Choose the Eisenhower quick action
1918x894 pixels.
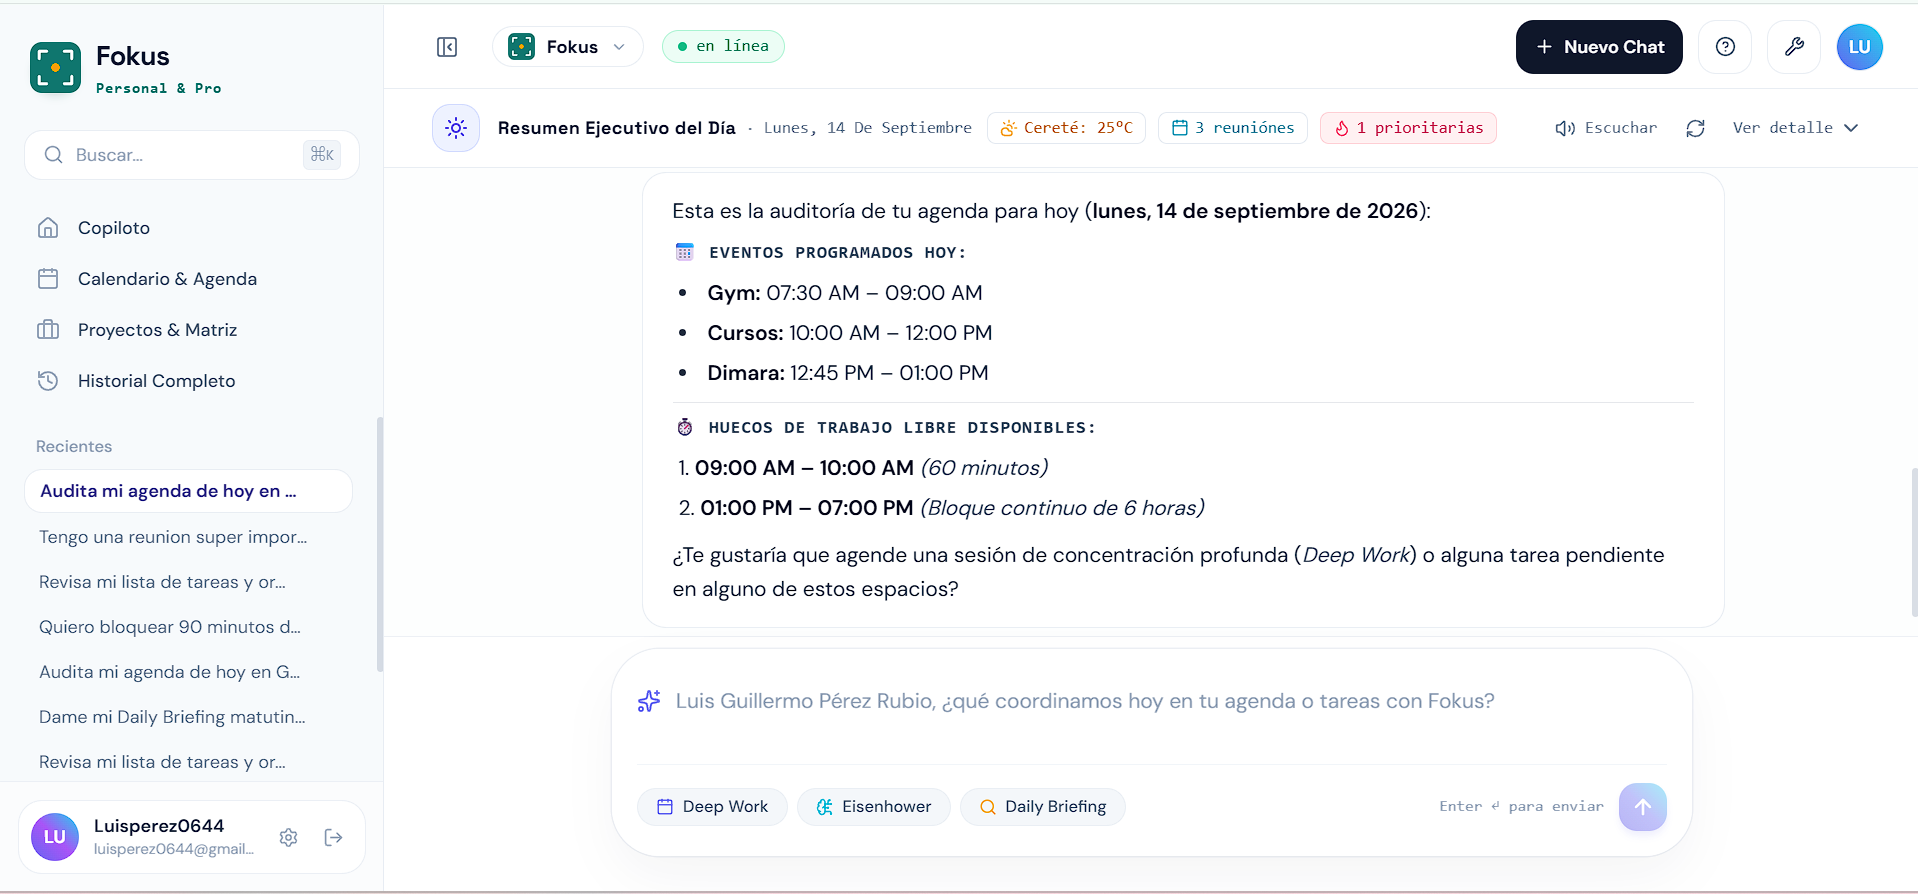tap(873, 807)
